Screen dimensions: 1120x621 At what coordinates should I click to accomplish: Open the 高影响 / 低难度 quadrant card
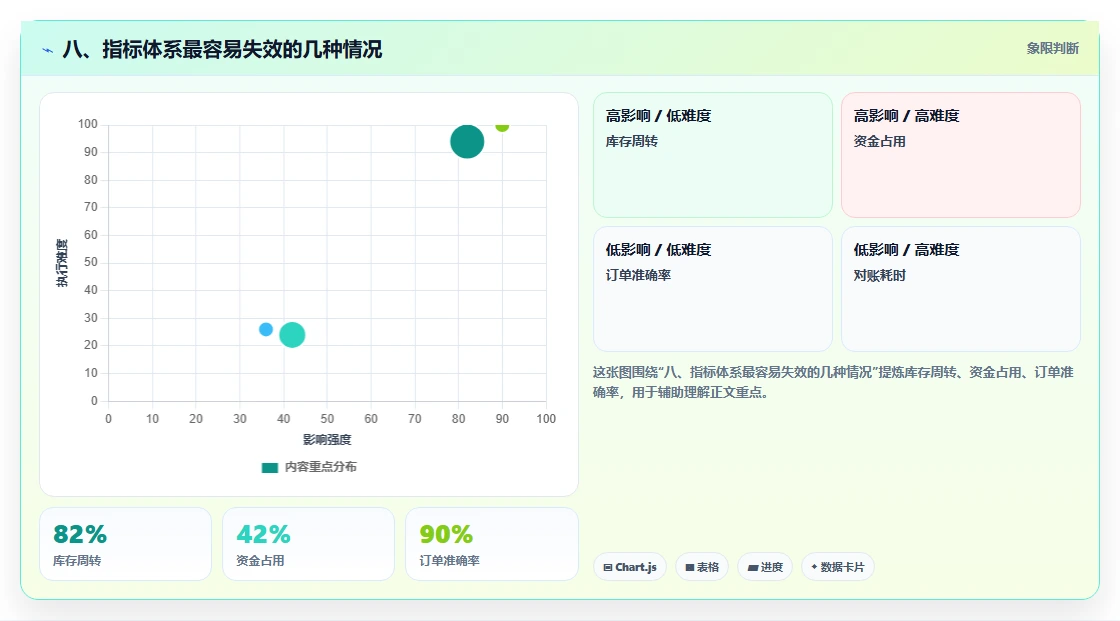click(x=713, y=155)
